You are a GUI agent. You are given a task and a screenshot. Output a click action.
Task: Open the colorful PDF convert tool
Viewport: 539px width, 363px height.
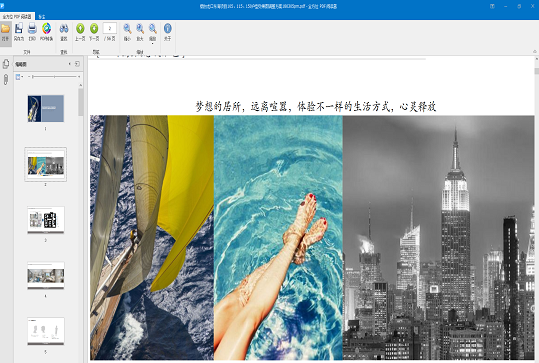(46, 32)
